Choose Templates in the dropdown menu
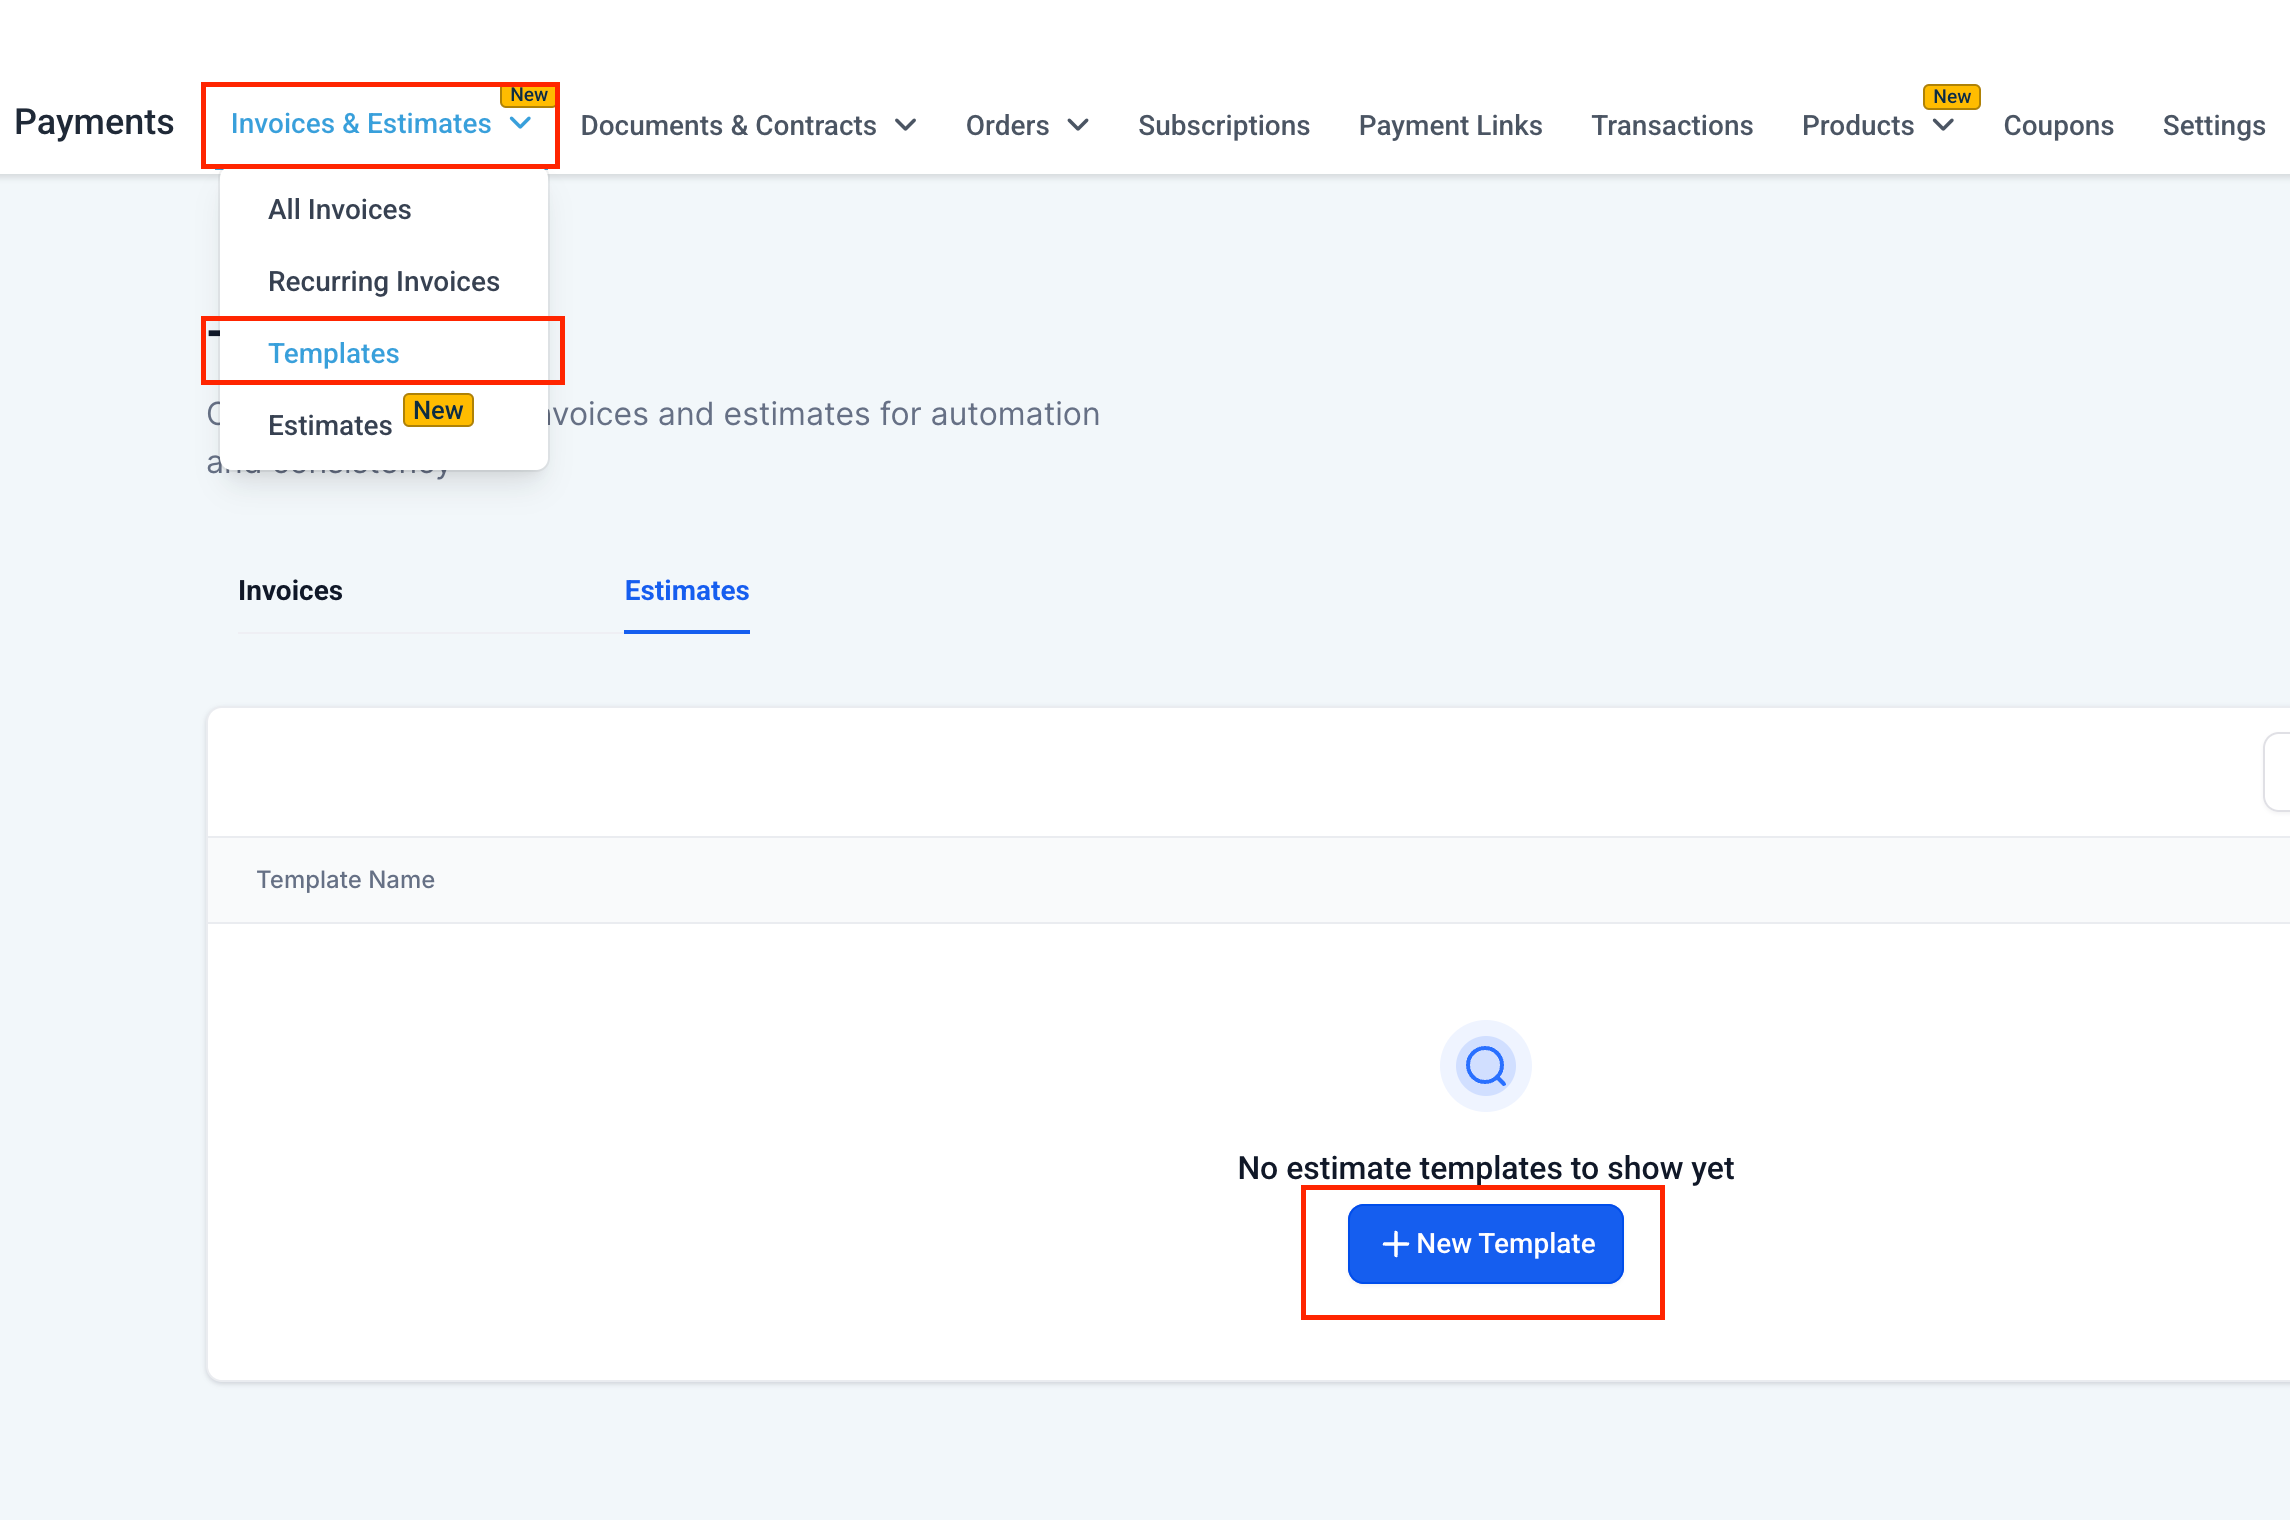Viewport: 2290px width, 1520px height. click(333, 353)
